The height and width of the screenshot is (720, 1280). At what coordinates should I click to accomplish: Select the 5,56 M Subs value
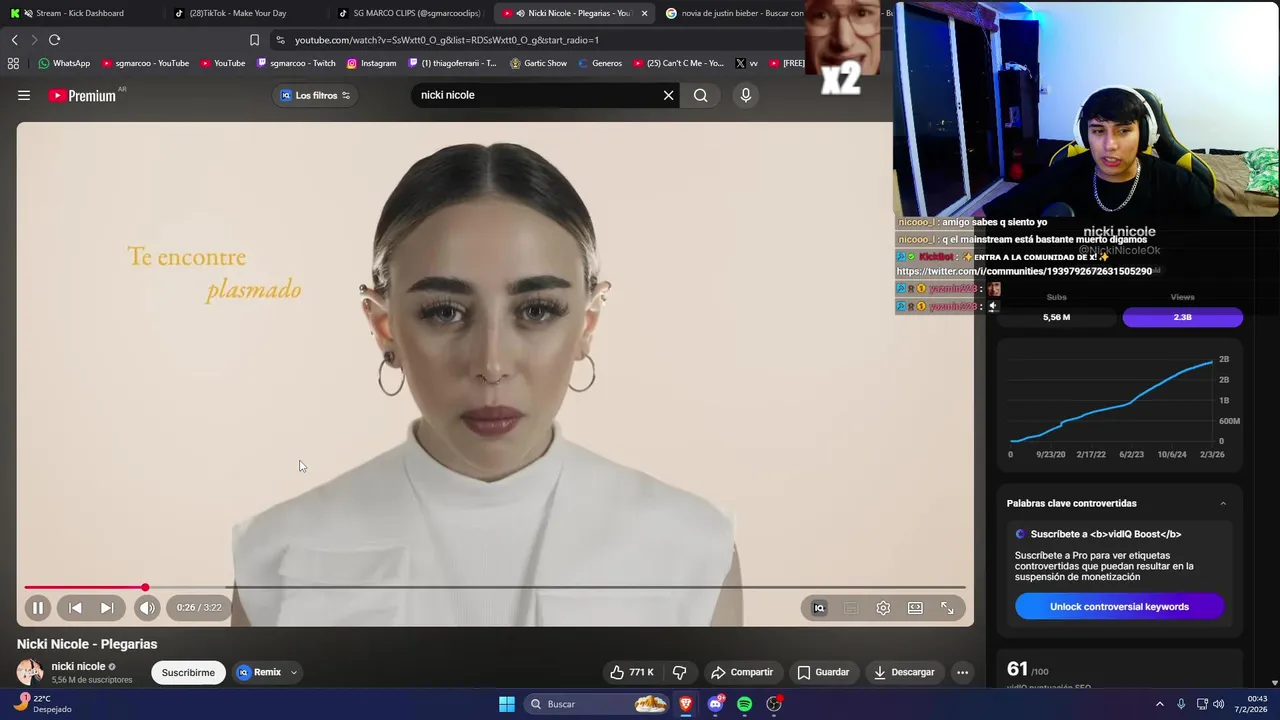coord(1056,317)
